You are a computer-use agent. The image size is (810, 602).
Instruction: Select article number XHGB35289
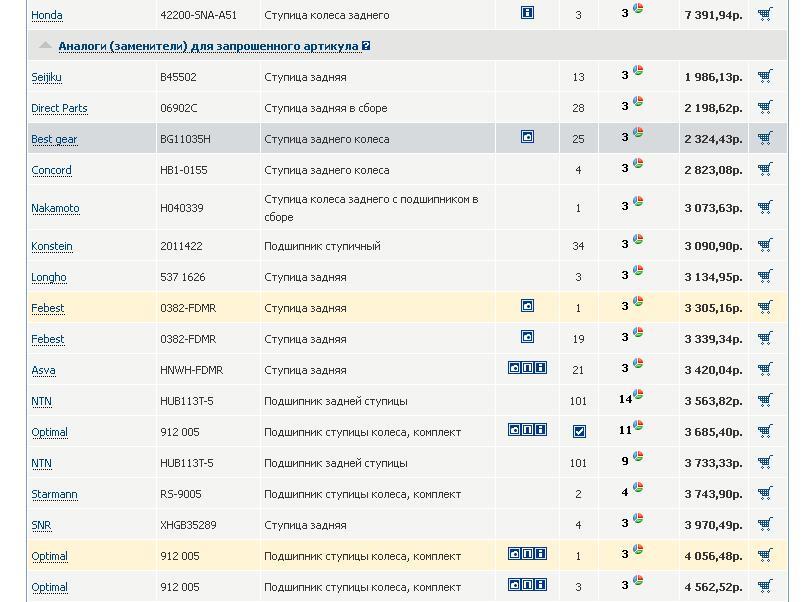pos(189,526)
